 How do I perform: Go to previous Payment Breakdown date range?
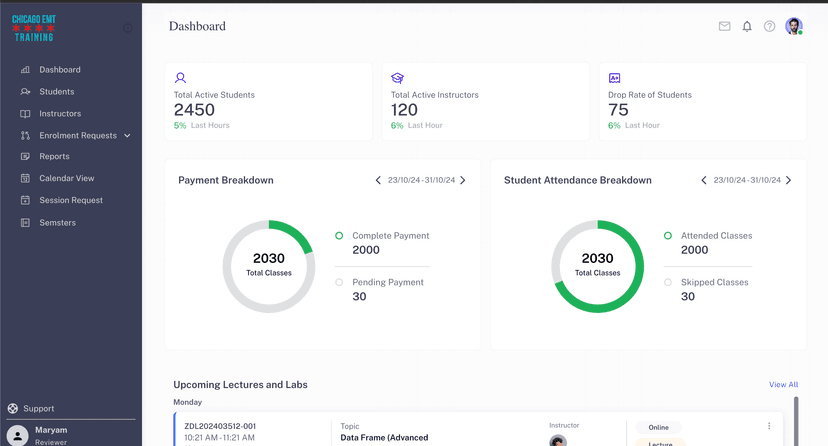(x=378, y=180)
